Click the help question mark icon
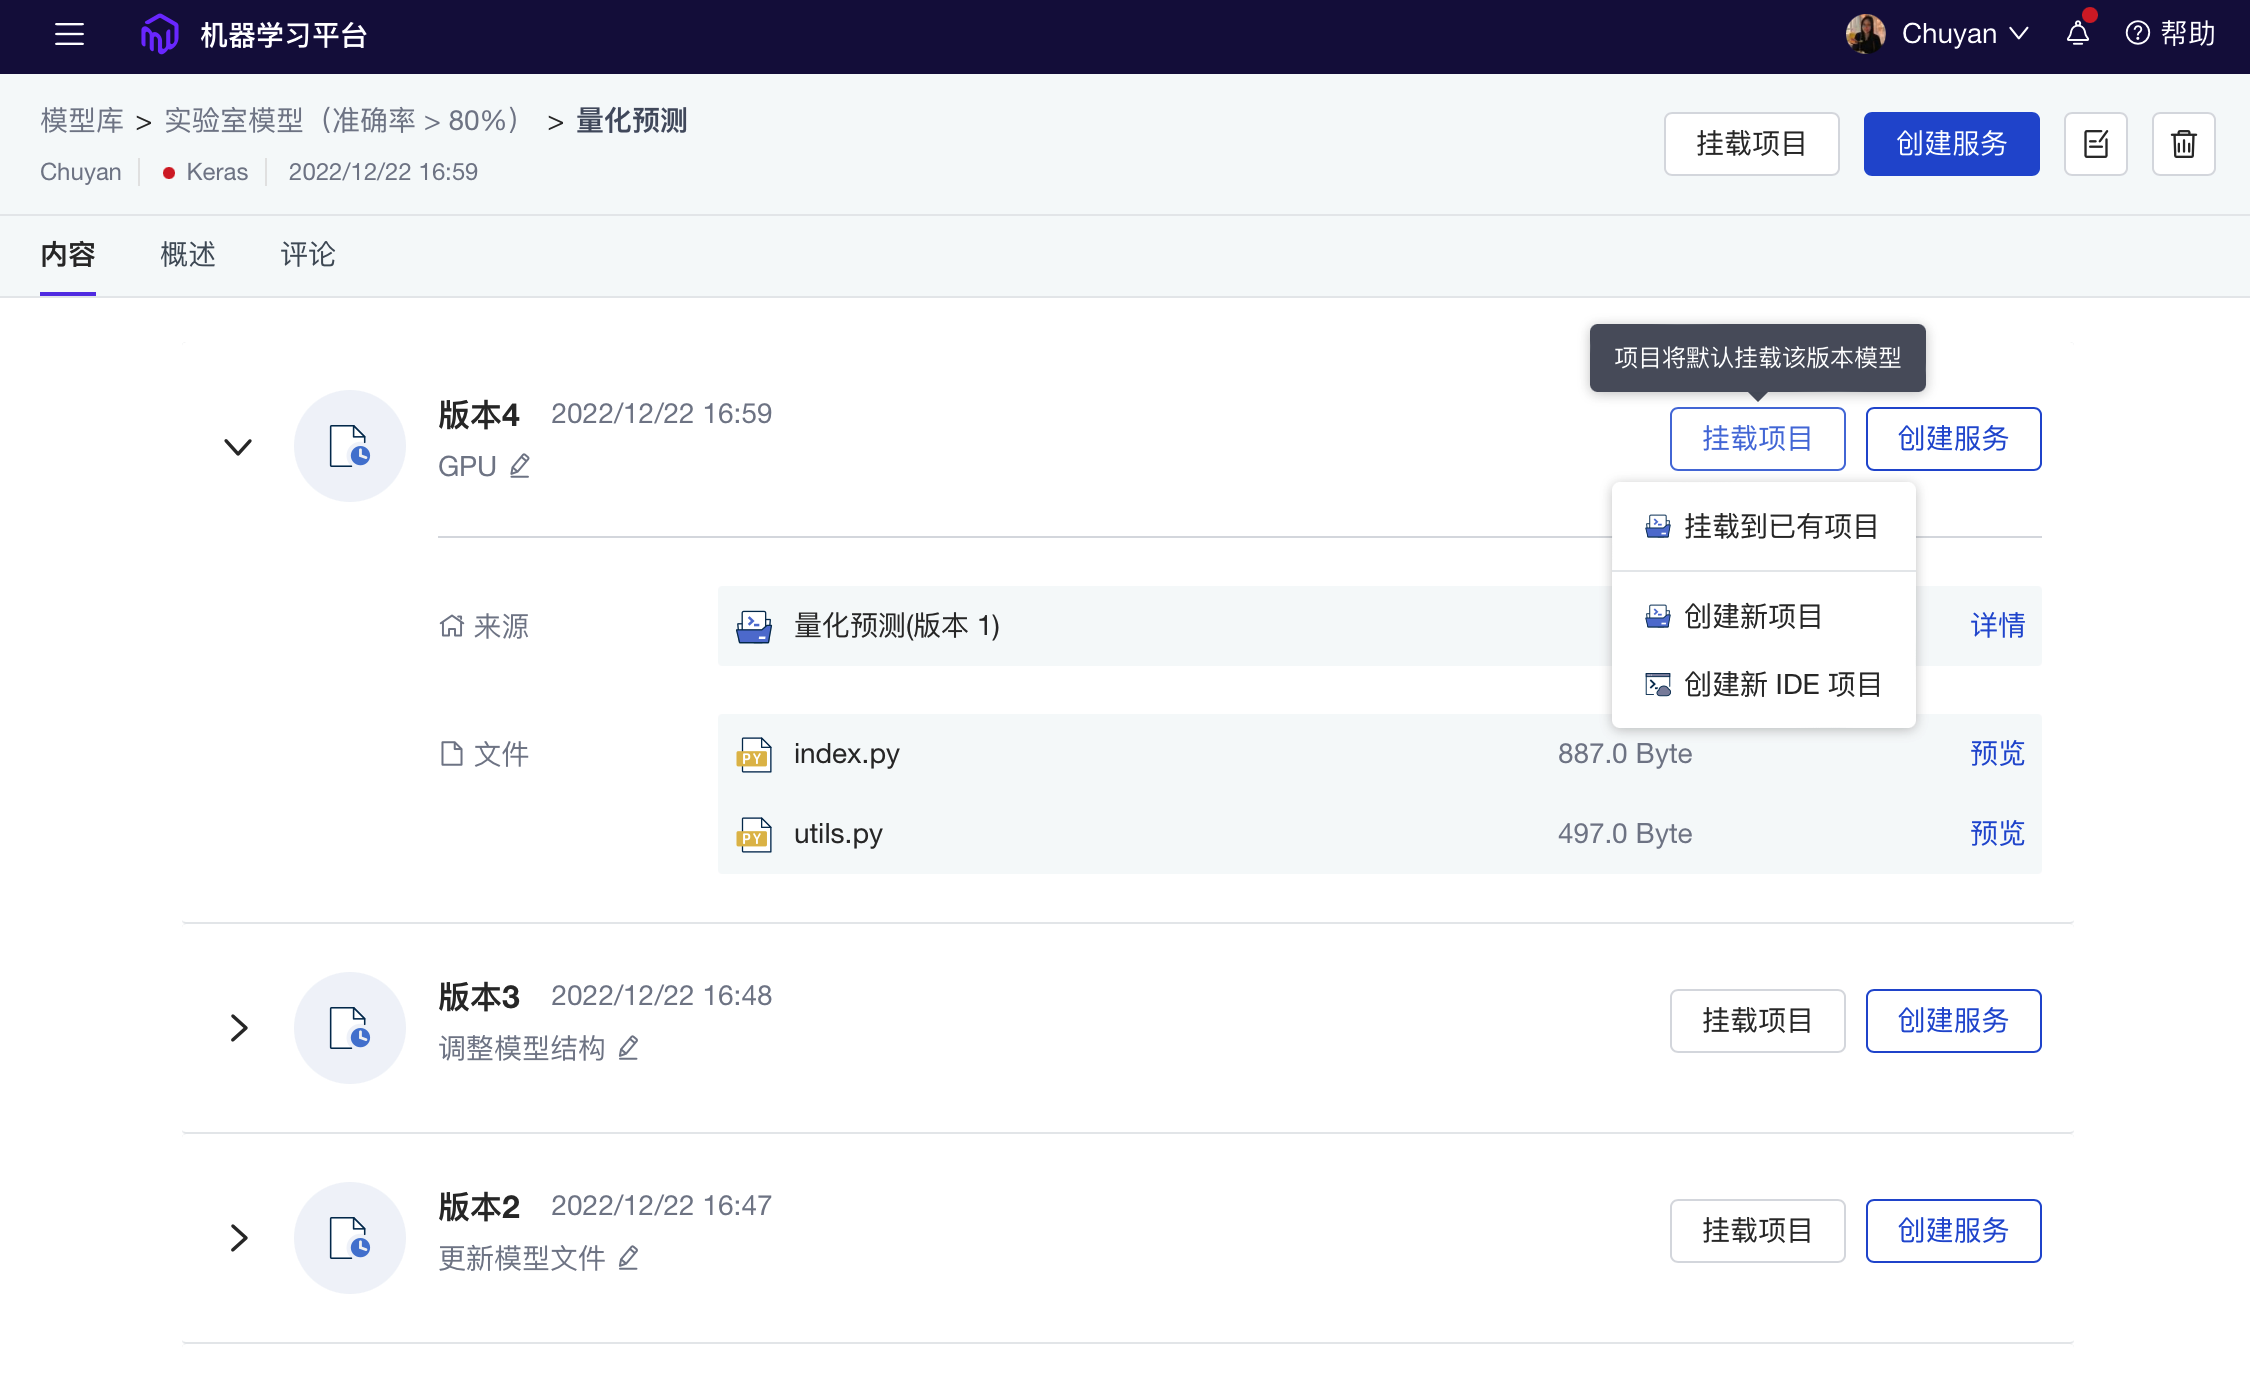Image resolution: width=2250 pixels, height=1380 pixels. point(2138,33)
